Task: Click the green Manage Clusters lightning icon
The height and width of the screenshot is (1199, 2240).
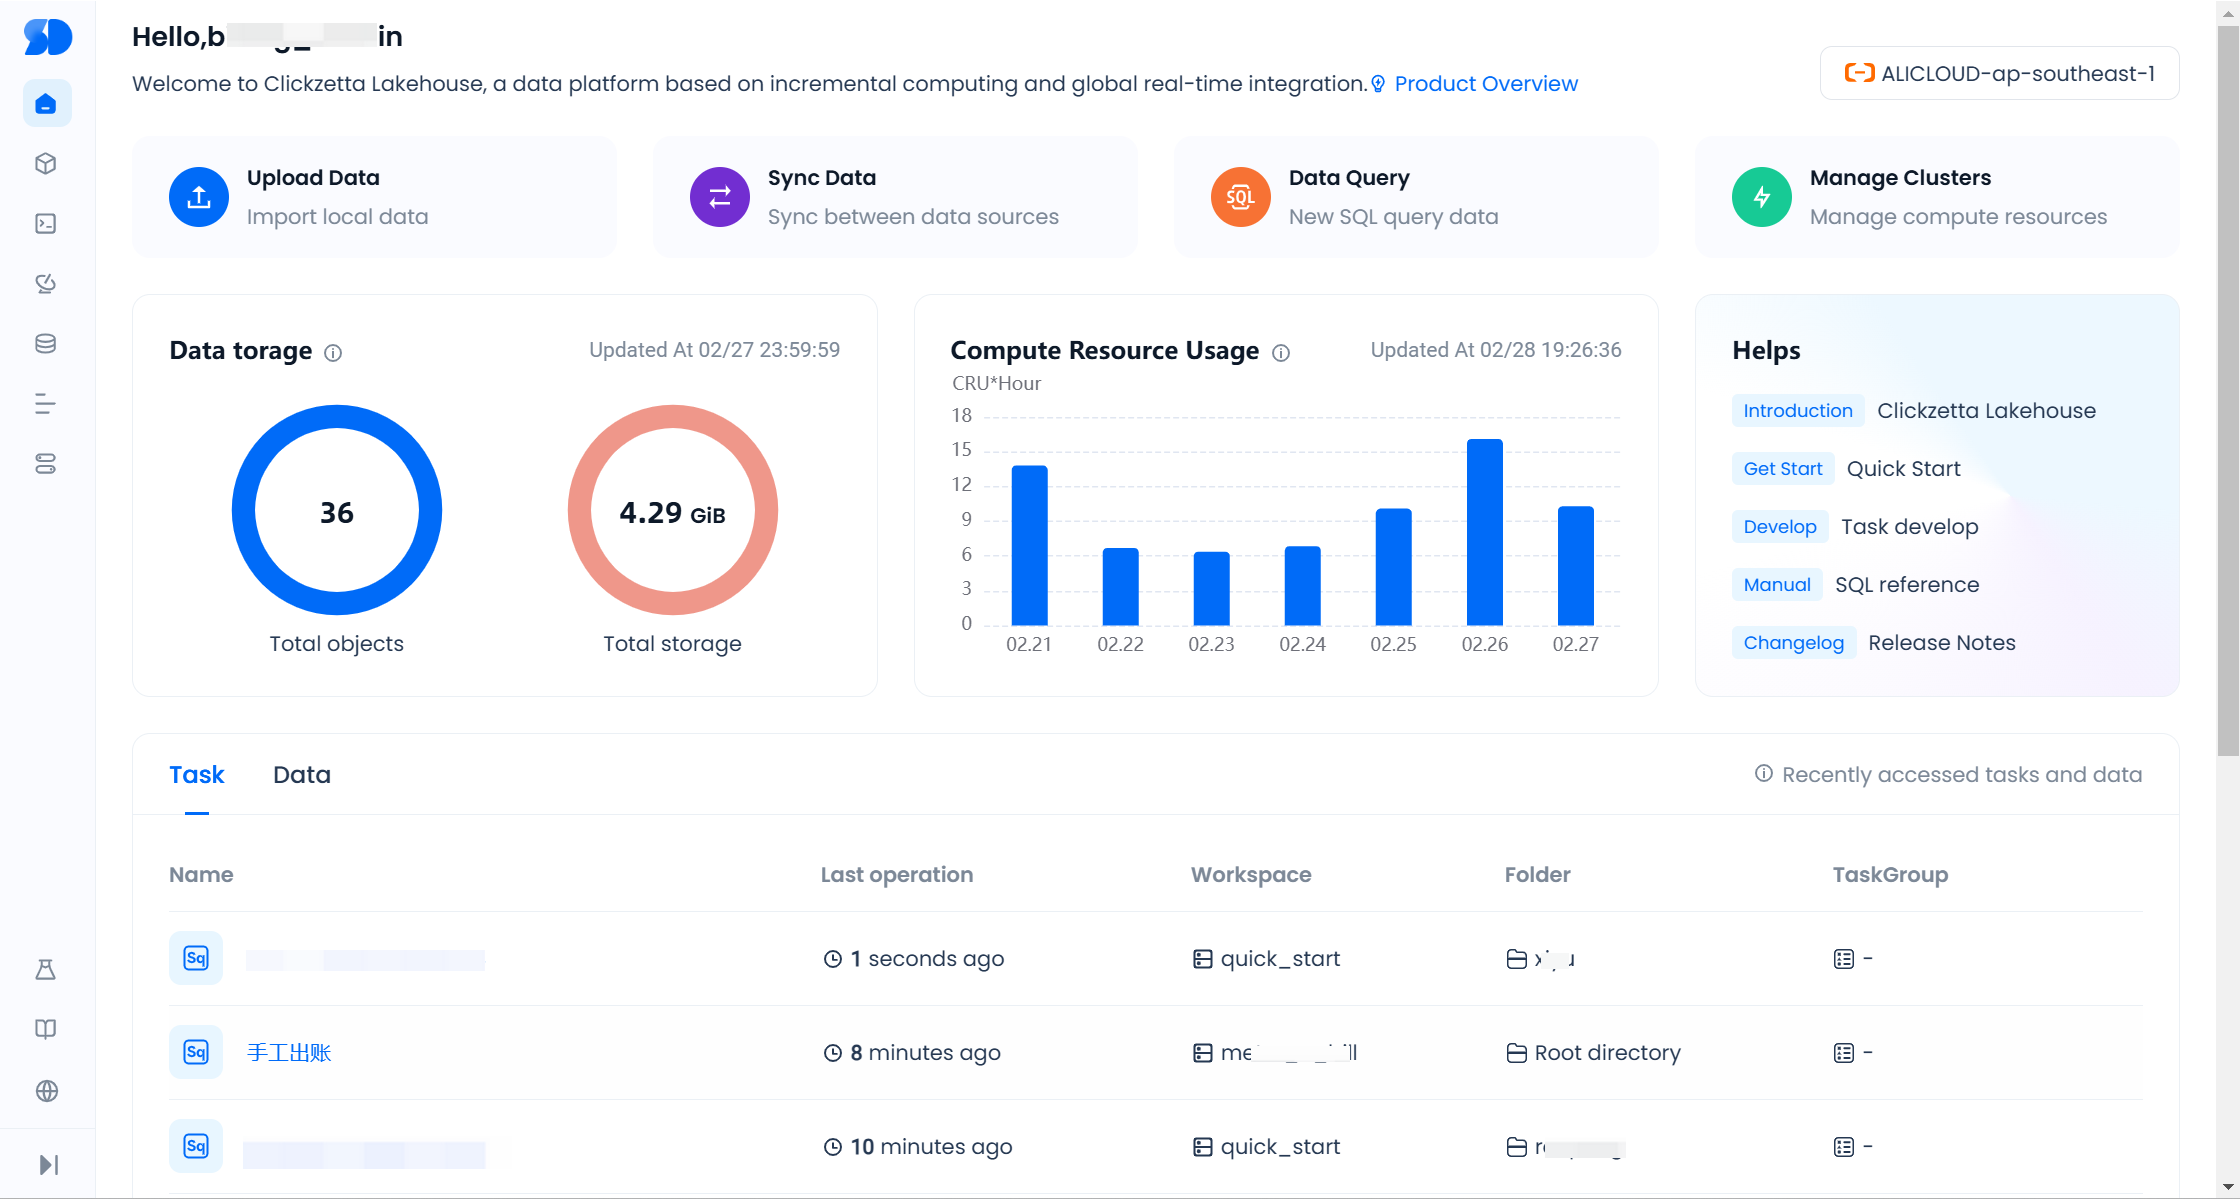Action: coord(1761,197)
